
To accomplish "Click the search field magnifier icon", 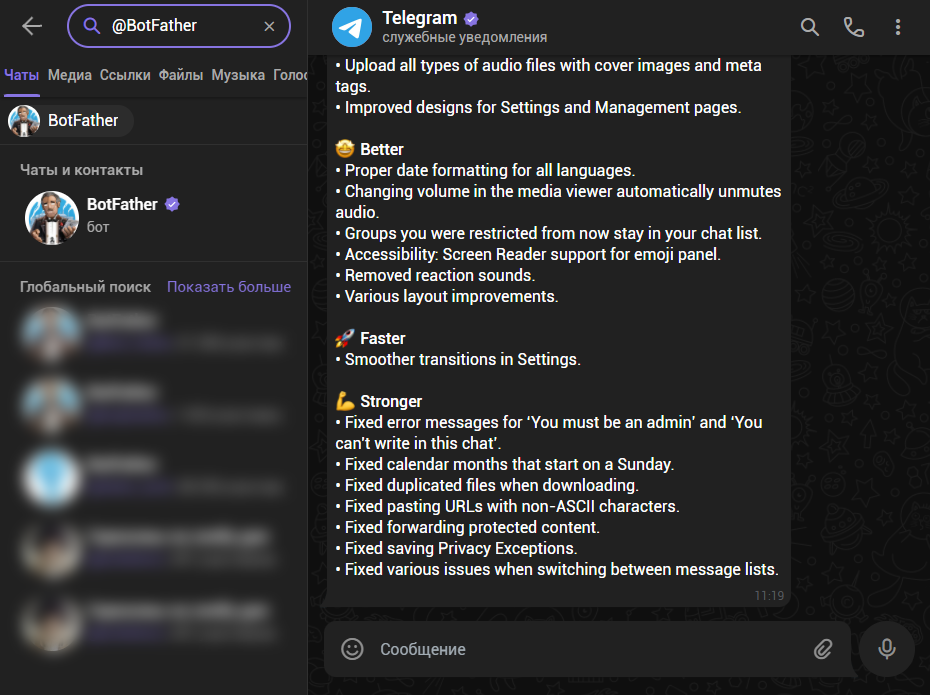I will [92, 27].
